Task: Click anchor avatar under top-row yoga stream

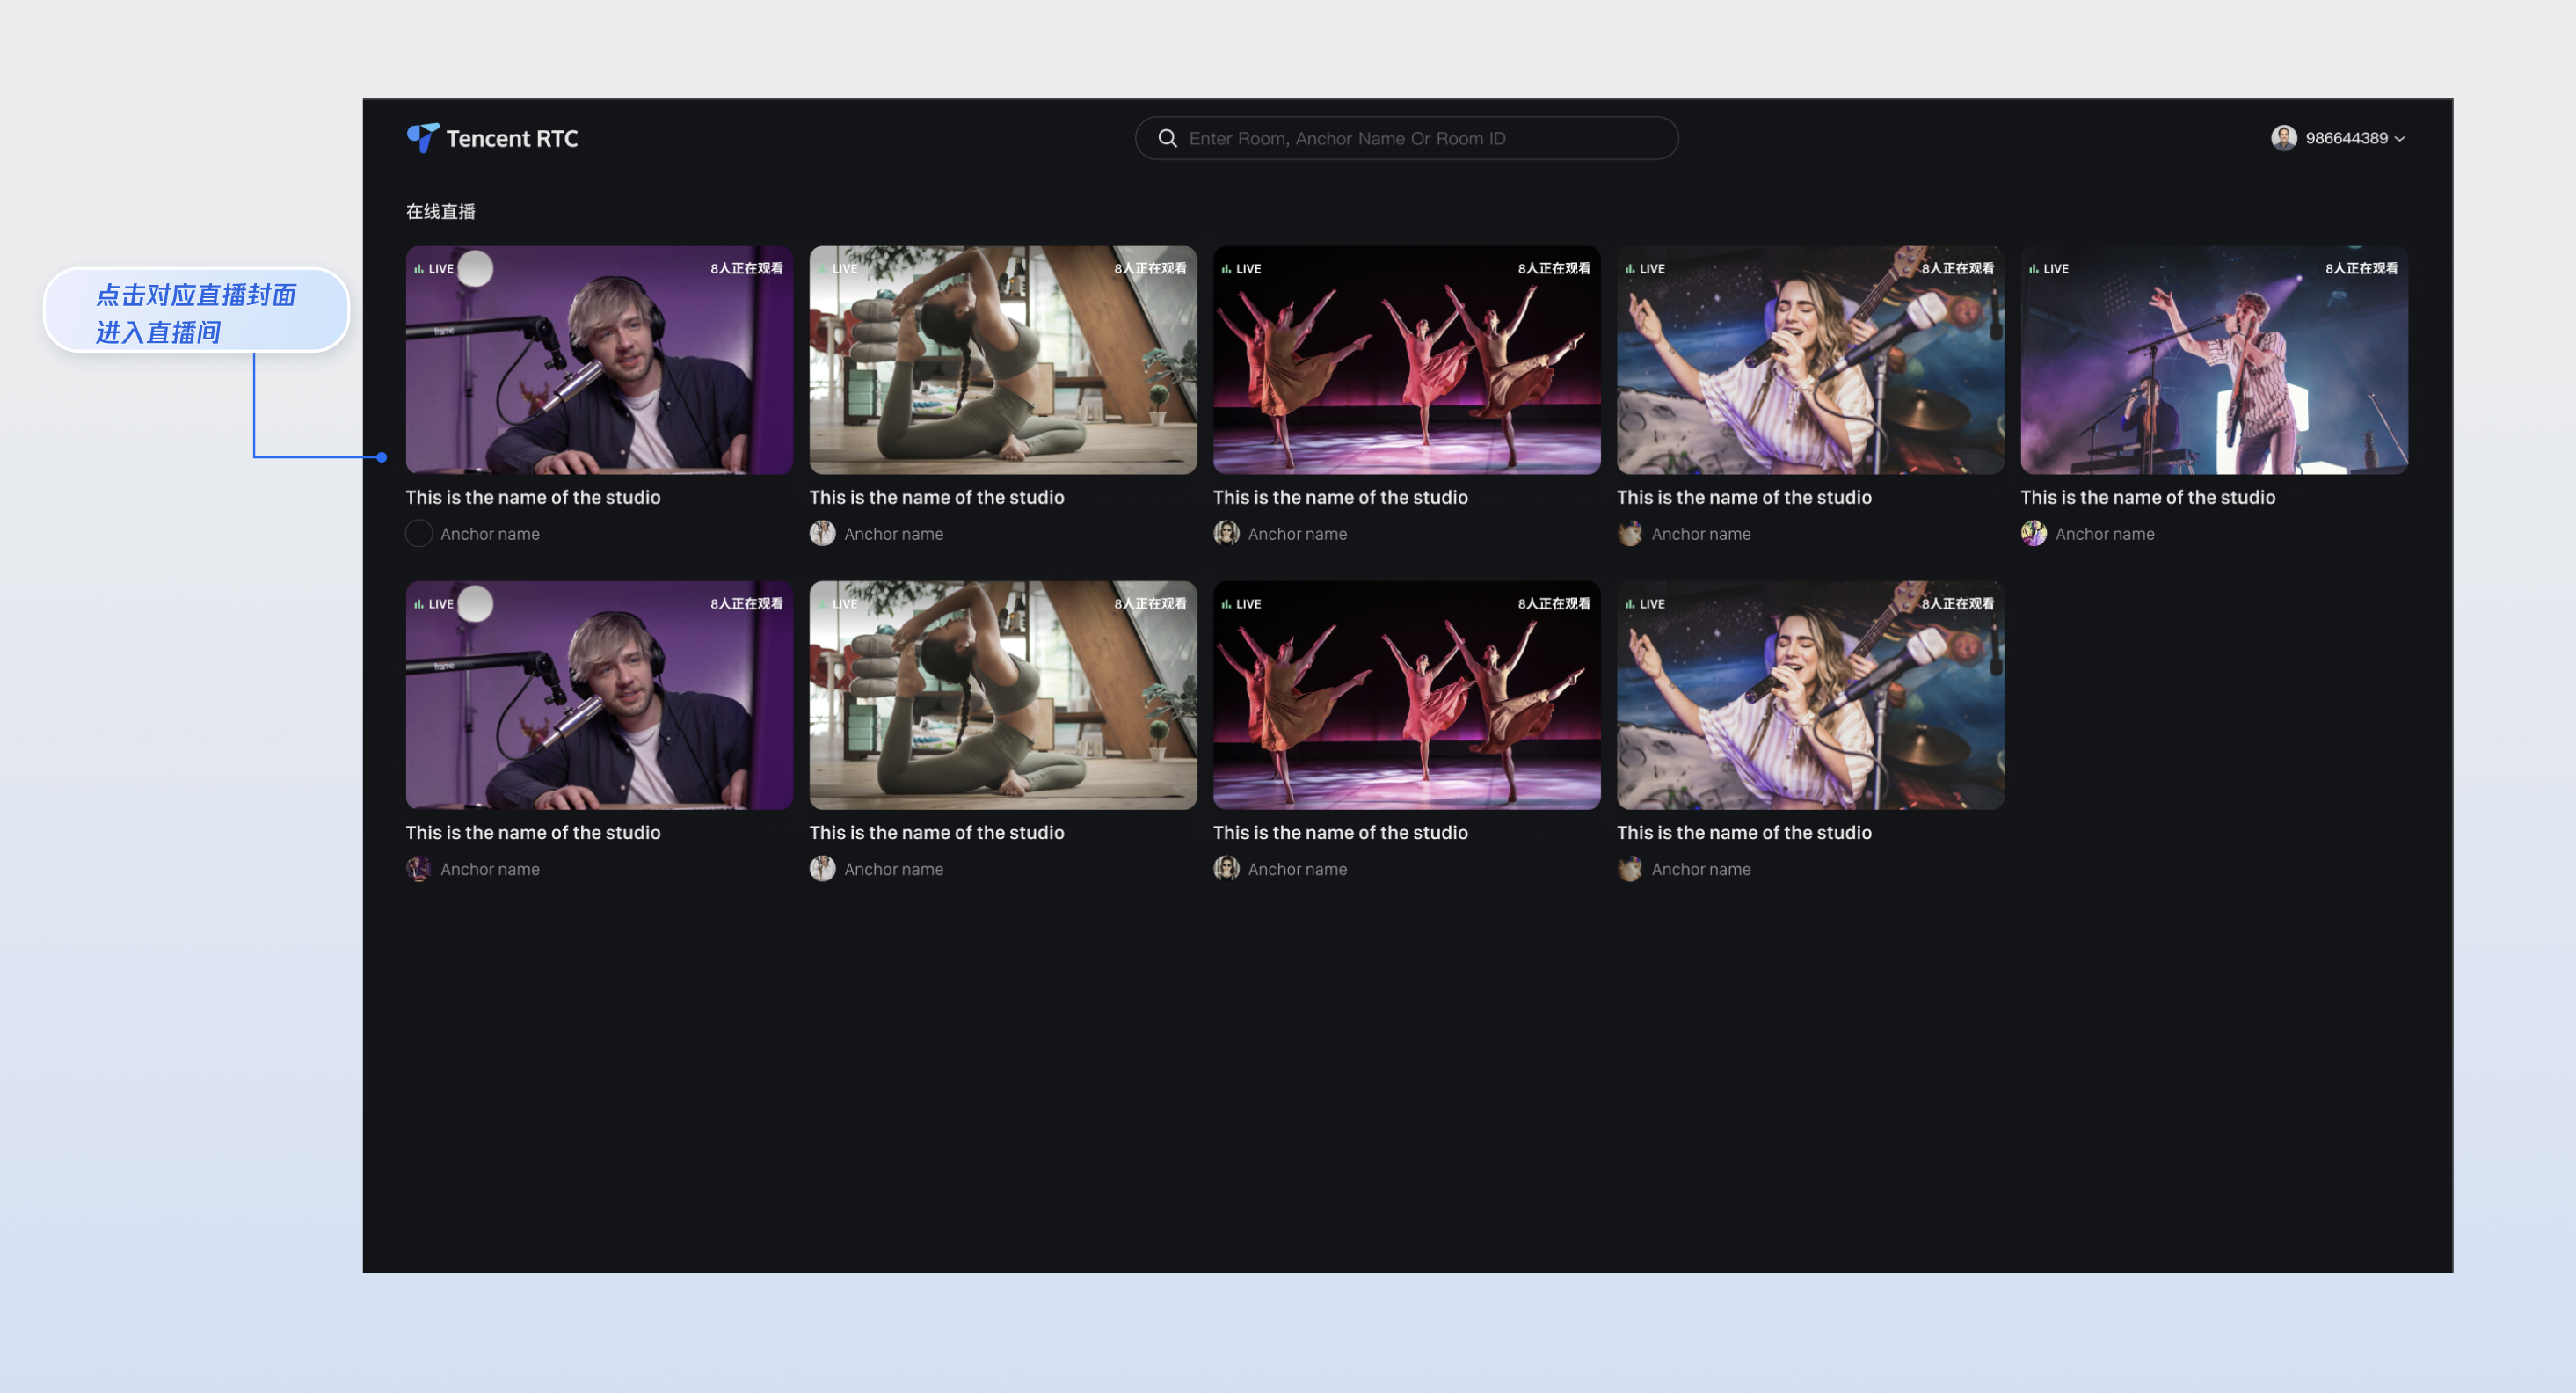Action: point(822,534)
